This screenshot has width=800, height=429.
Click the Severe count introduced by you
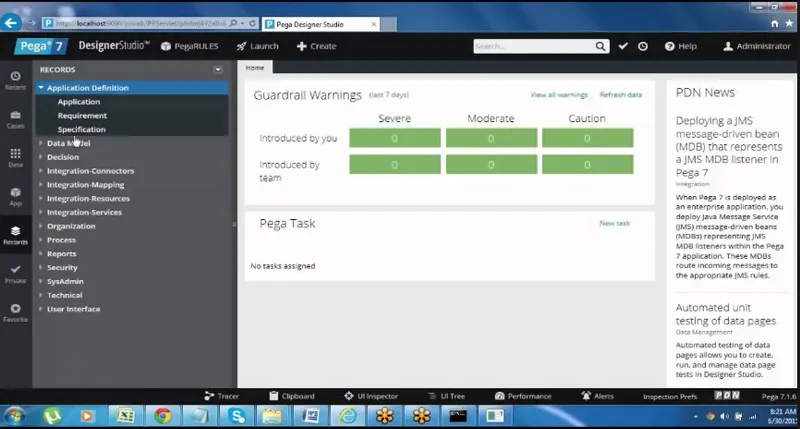[x=395, y=138]
